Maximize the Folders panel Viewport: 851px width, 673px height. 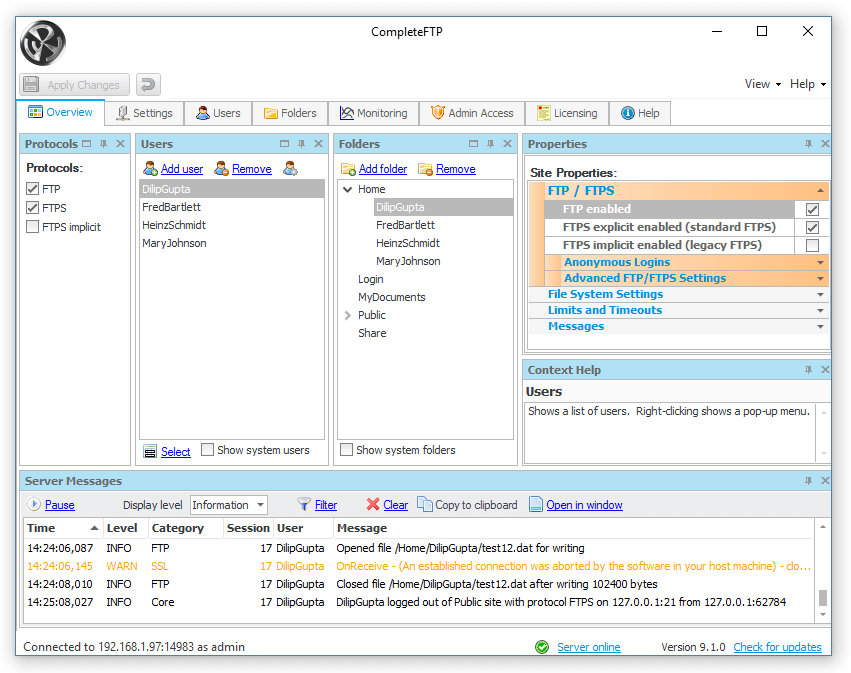(x=473, y=144)
